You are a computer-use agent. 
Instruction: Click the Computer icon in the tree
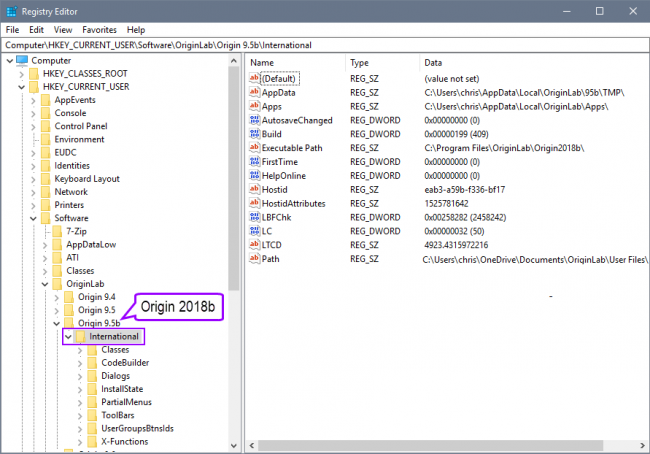23,61
